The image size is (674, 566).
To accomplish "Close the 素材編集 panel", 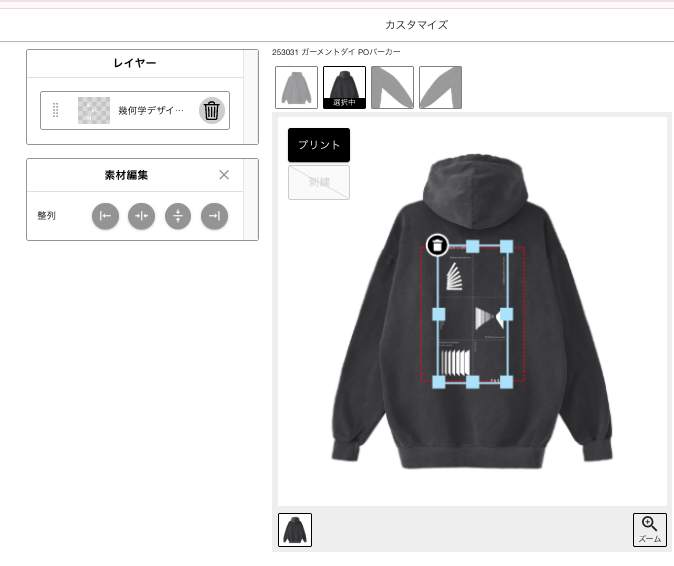I will [224, 175].
